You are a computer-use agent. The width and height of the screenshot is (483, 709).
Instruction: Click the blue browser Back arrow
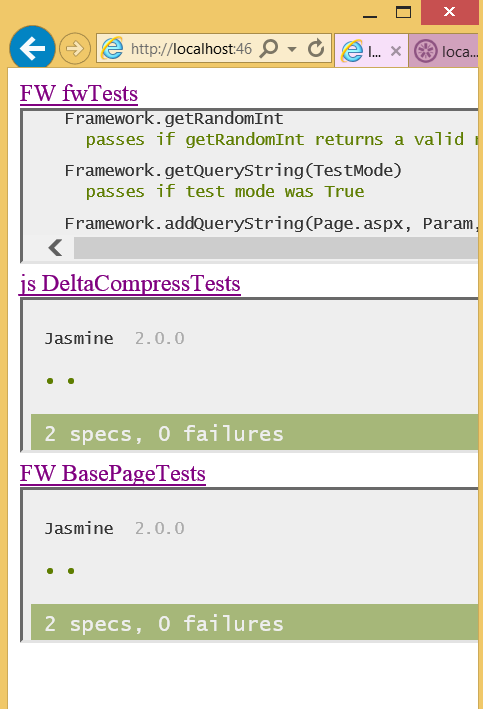32,48
